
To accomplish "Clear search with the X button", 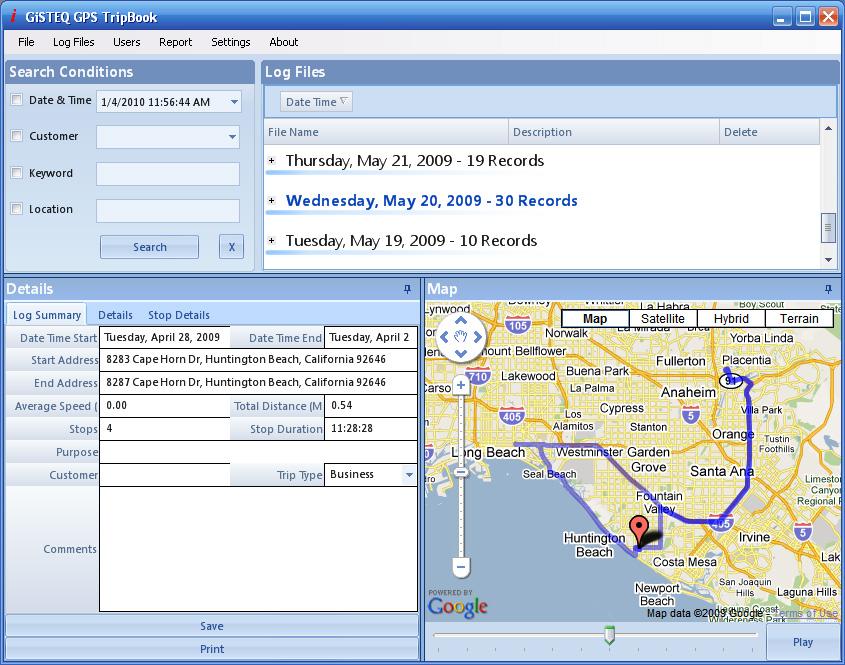I will click(232, 247).
